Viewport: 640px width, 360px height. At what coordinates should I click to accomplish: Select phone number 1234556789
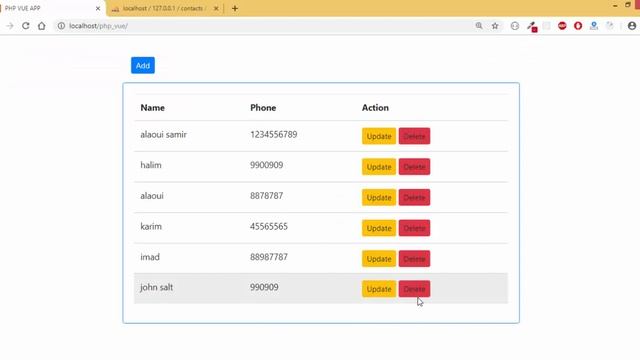click(273, 134)
